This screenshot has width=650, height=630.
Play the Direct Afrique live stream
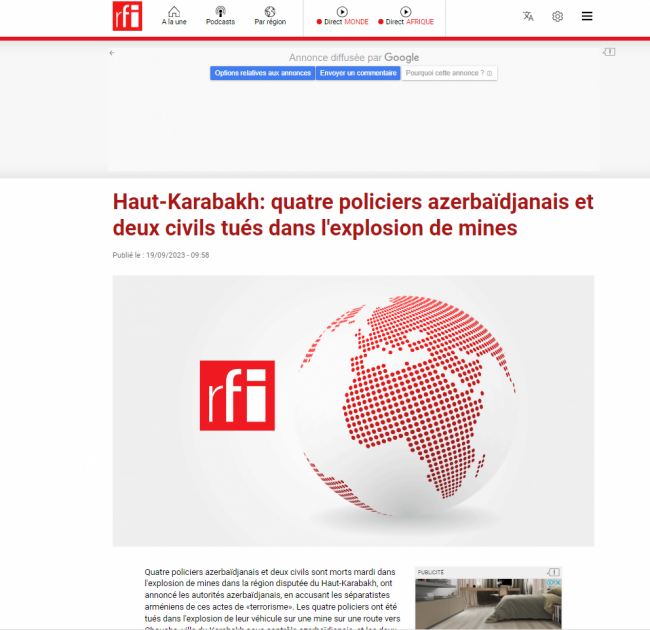click(x=406, y=16)
